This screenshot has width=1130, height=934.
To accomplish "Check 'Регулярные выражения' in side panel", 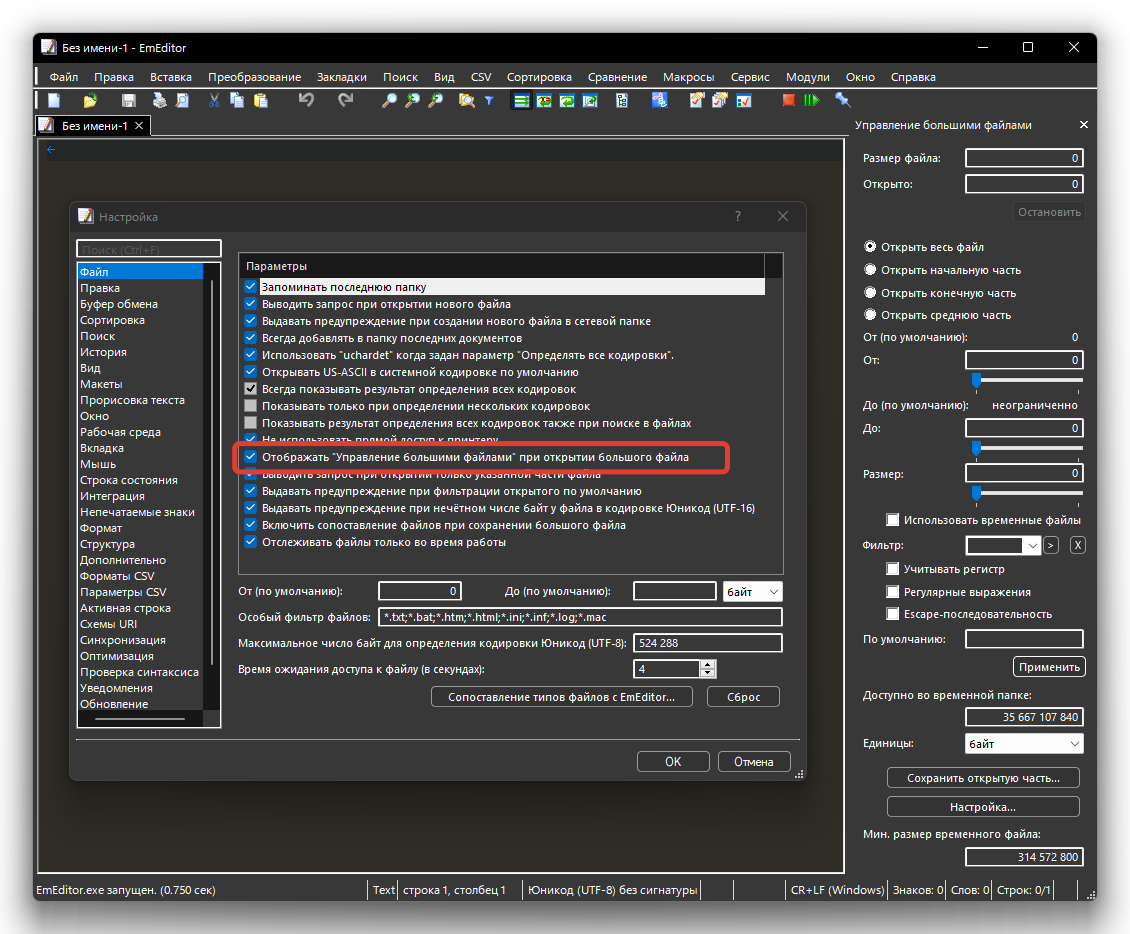I will 892,592.
